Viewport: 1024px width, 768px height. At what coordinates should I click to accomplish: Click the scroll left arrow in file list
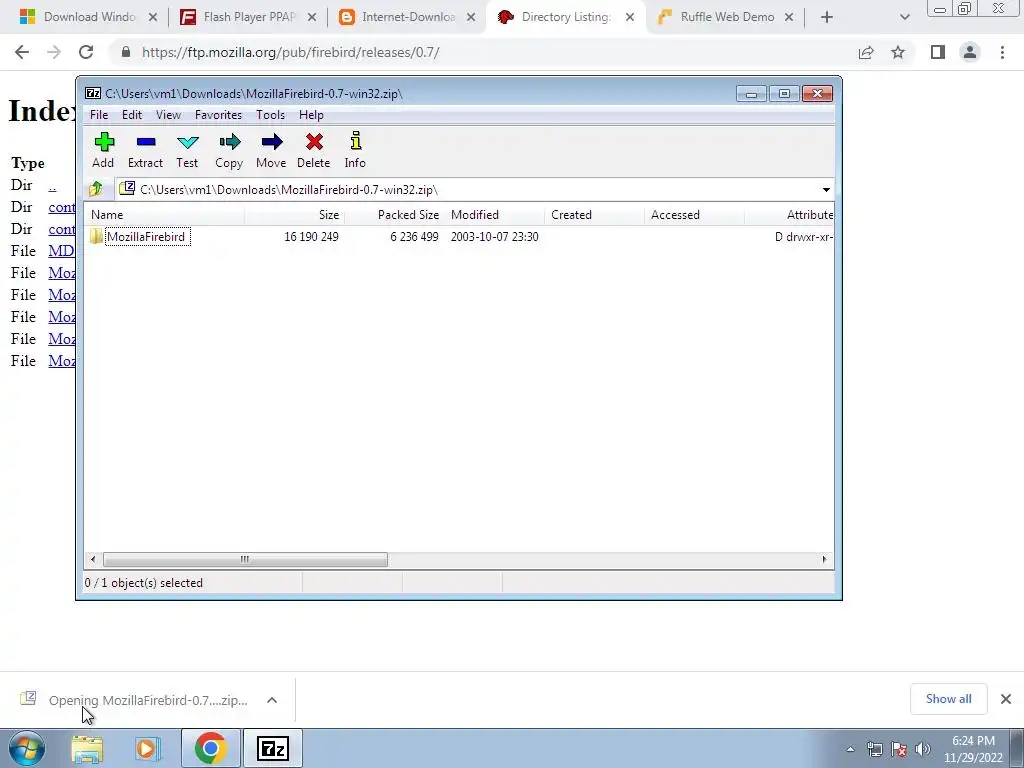click(x=93, y=560)
